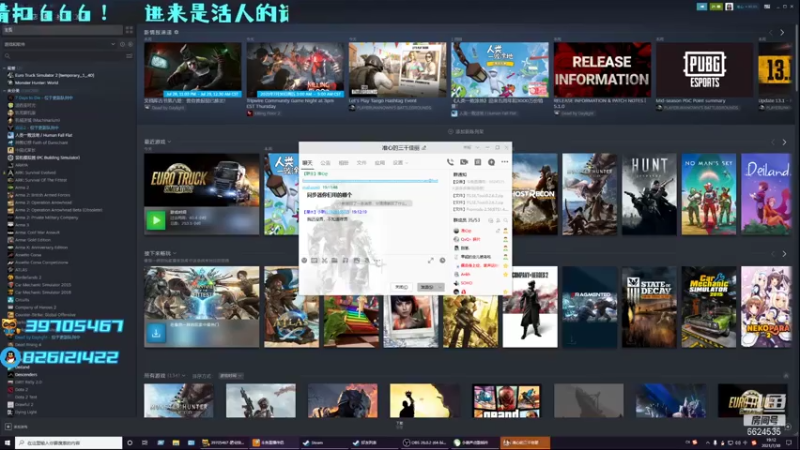
Task: Open Deiland game cover
Action: click(x=766, y=194)
